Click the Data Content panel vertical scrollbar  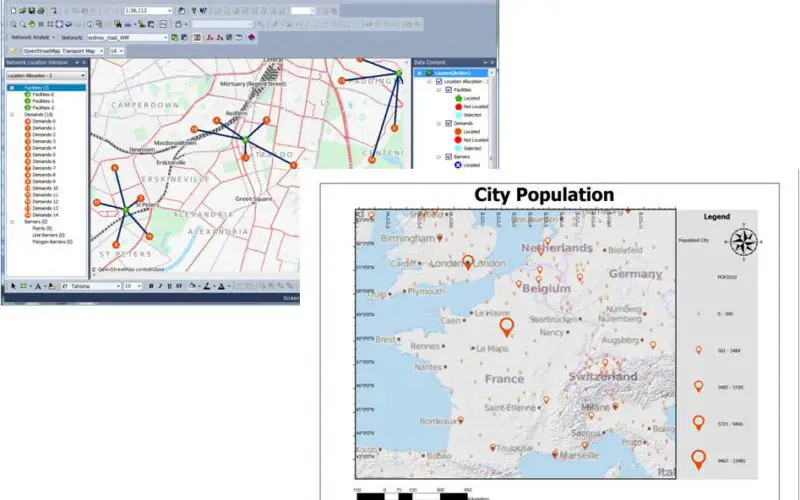click(x=492, y=118)
